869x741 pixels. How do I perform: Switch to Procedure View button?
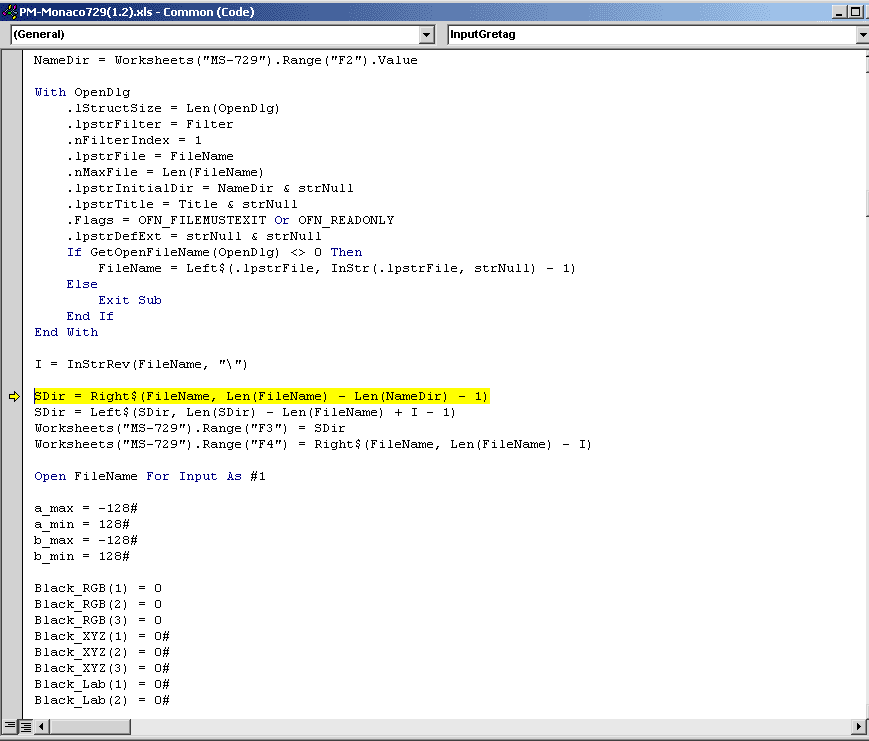click(x=10, y=725)
